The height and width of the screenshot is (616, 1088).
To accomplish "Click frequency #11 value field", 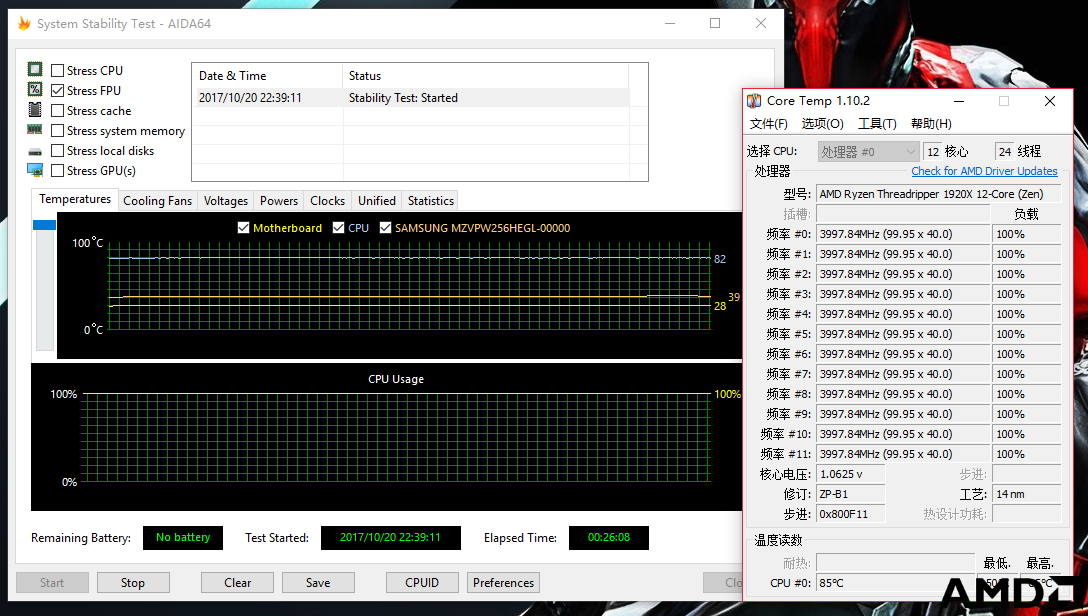I will 903,454.
